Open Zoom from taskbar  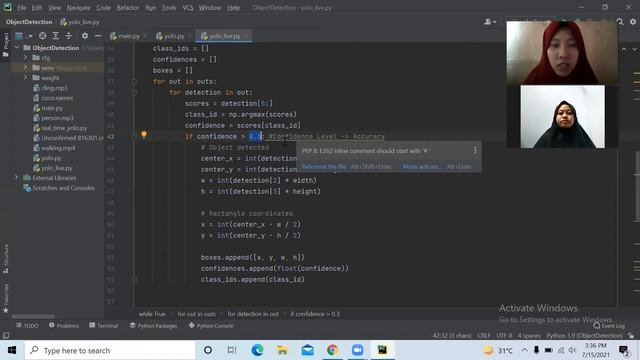[x=358, y=350]
